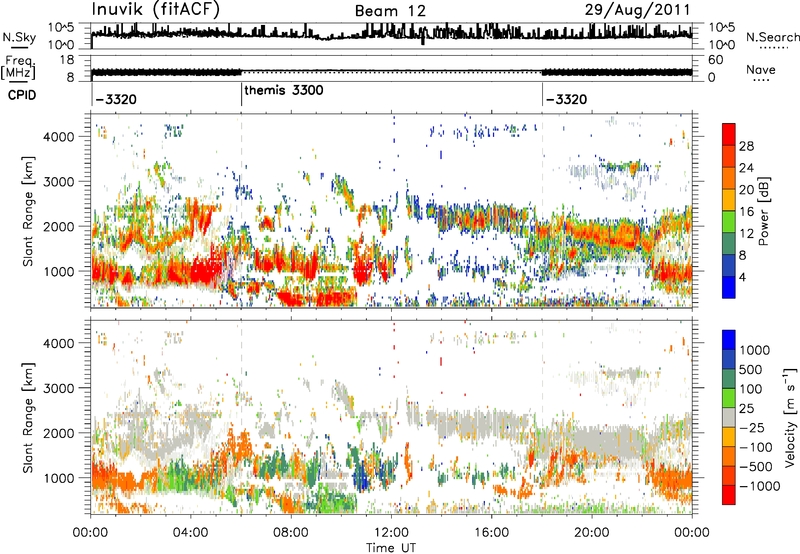Click the 'Time UT' axis title
Image resolution: width=800 pixels, height=554 pixels.
(x=391, y=548)
